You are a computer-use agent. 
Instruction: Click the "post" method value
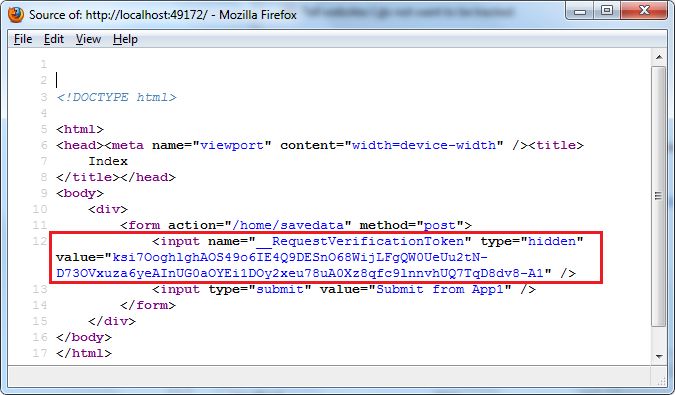pyautogui.click(x=440, y=225)
